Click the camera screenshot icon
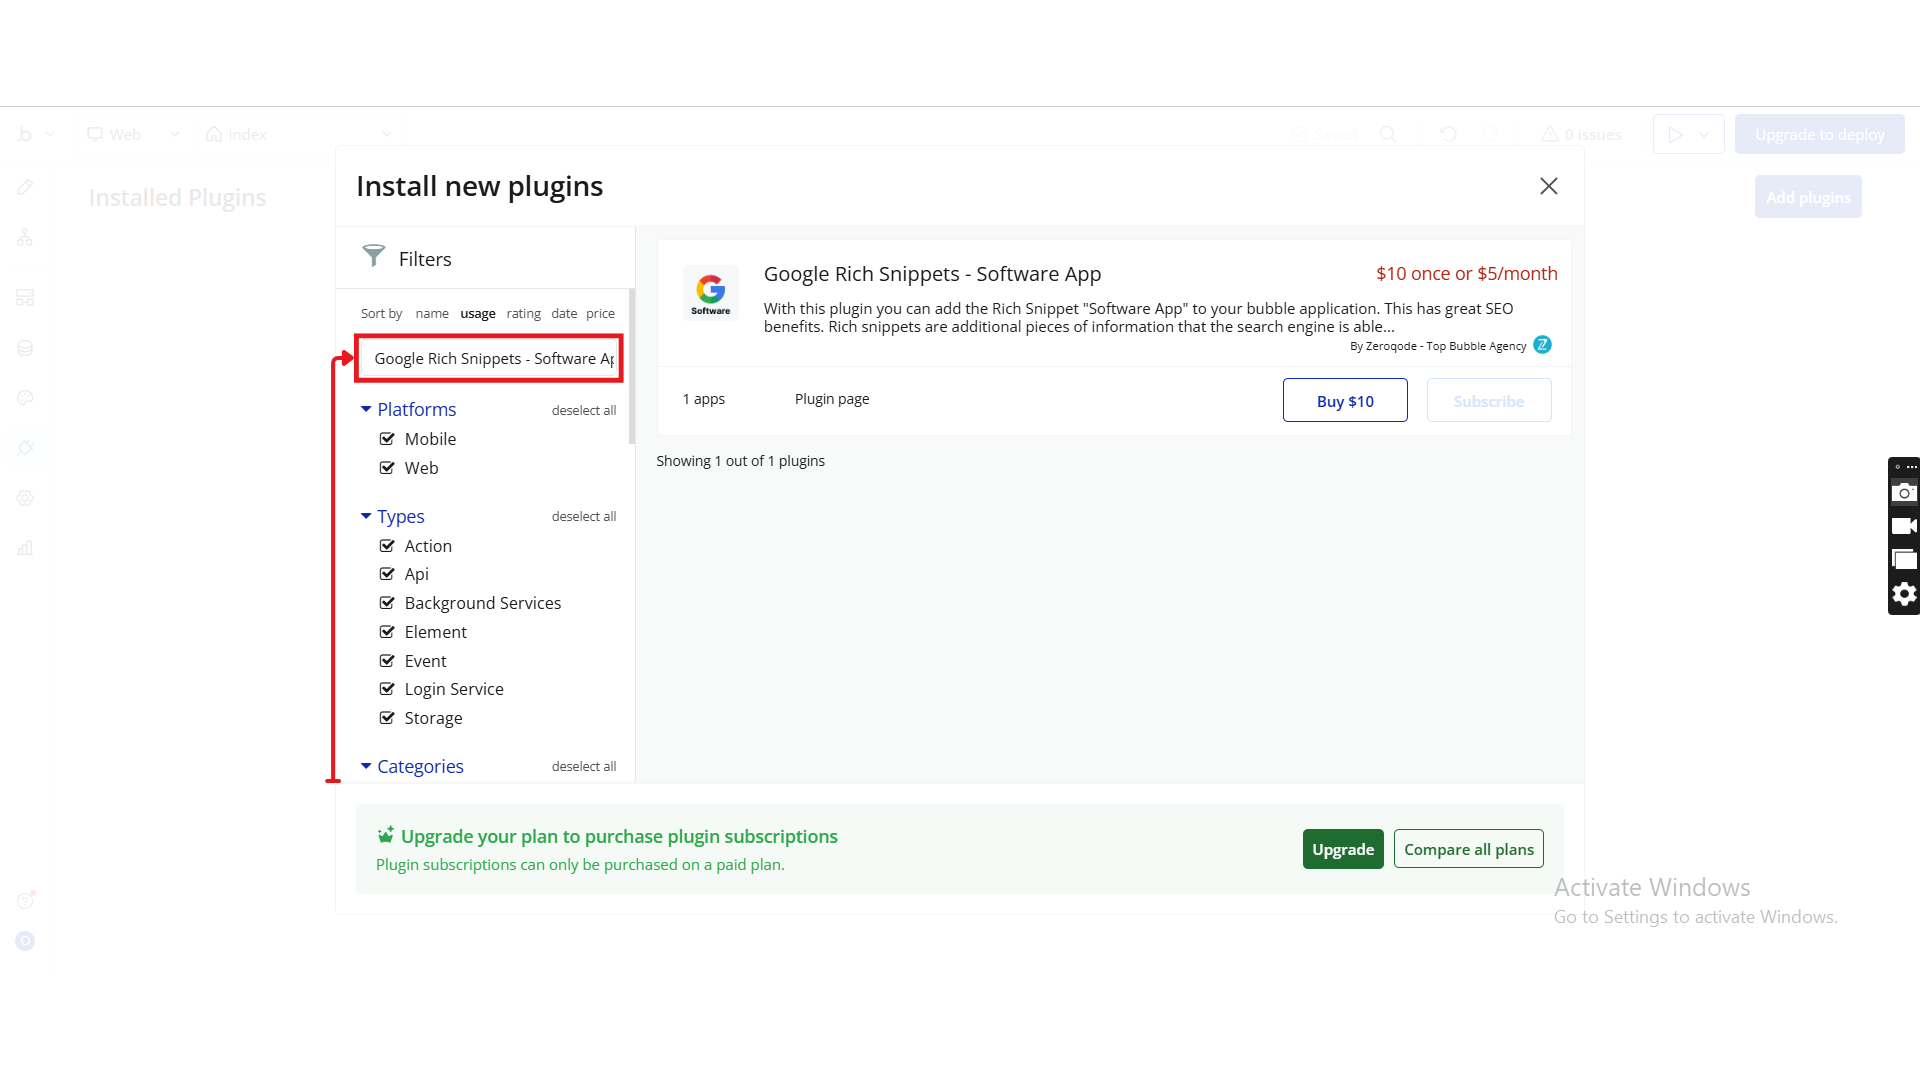Screen dimensions: 1920x1080 pyautogui.click(x=1904, y=492)
